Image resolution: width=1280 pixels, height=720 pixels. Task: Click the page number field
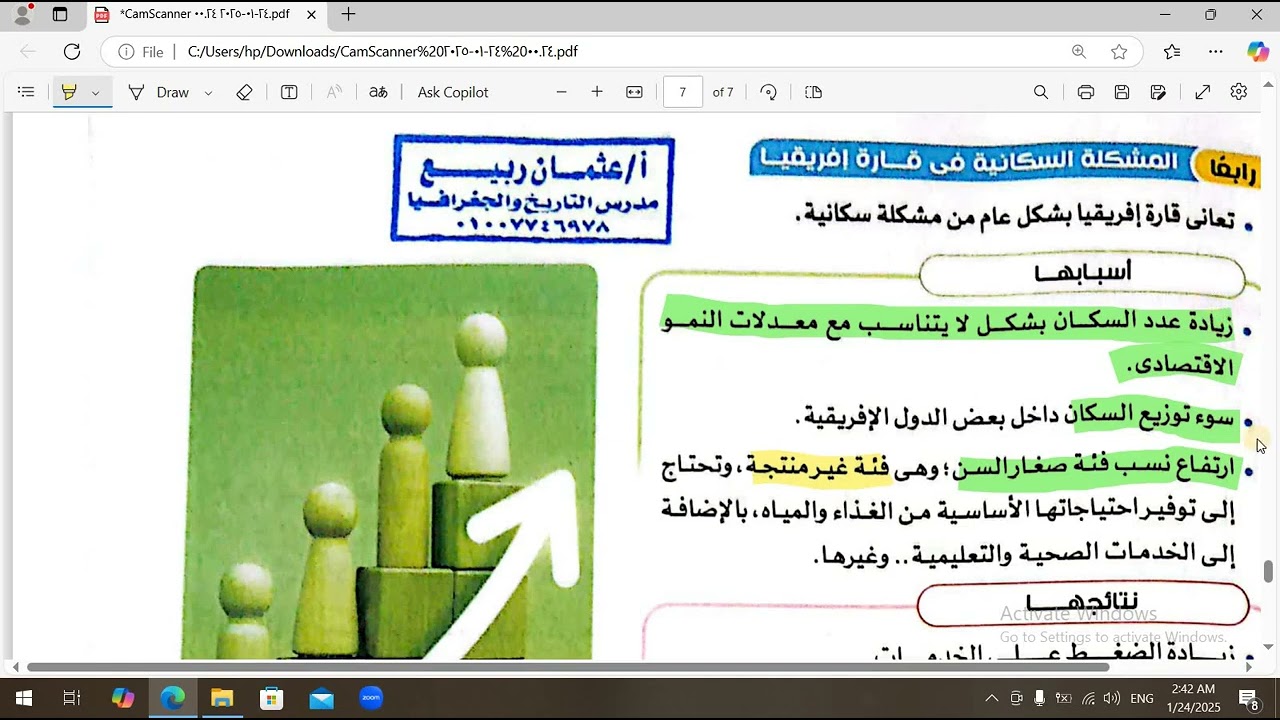coord(683,92)
